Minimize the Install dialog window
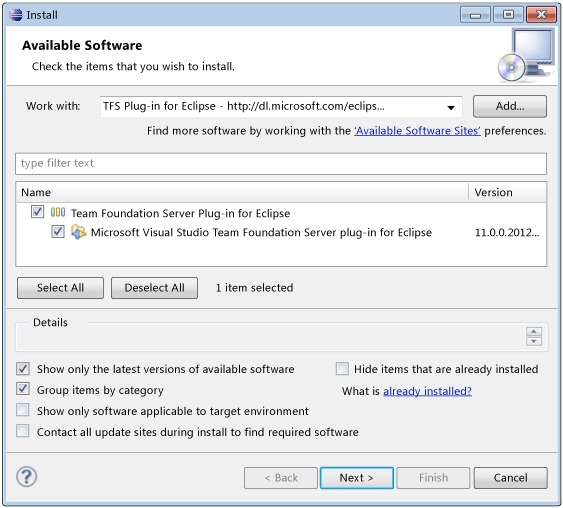This screenshot has height=508, width=563. point(475,15)
